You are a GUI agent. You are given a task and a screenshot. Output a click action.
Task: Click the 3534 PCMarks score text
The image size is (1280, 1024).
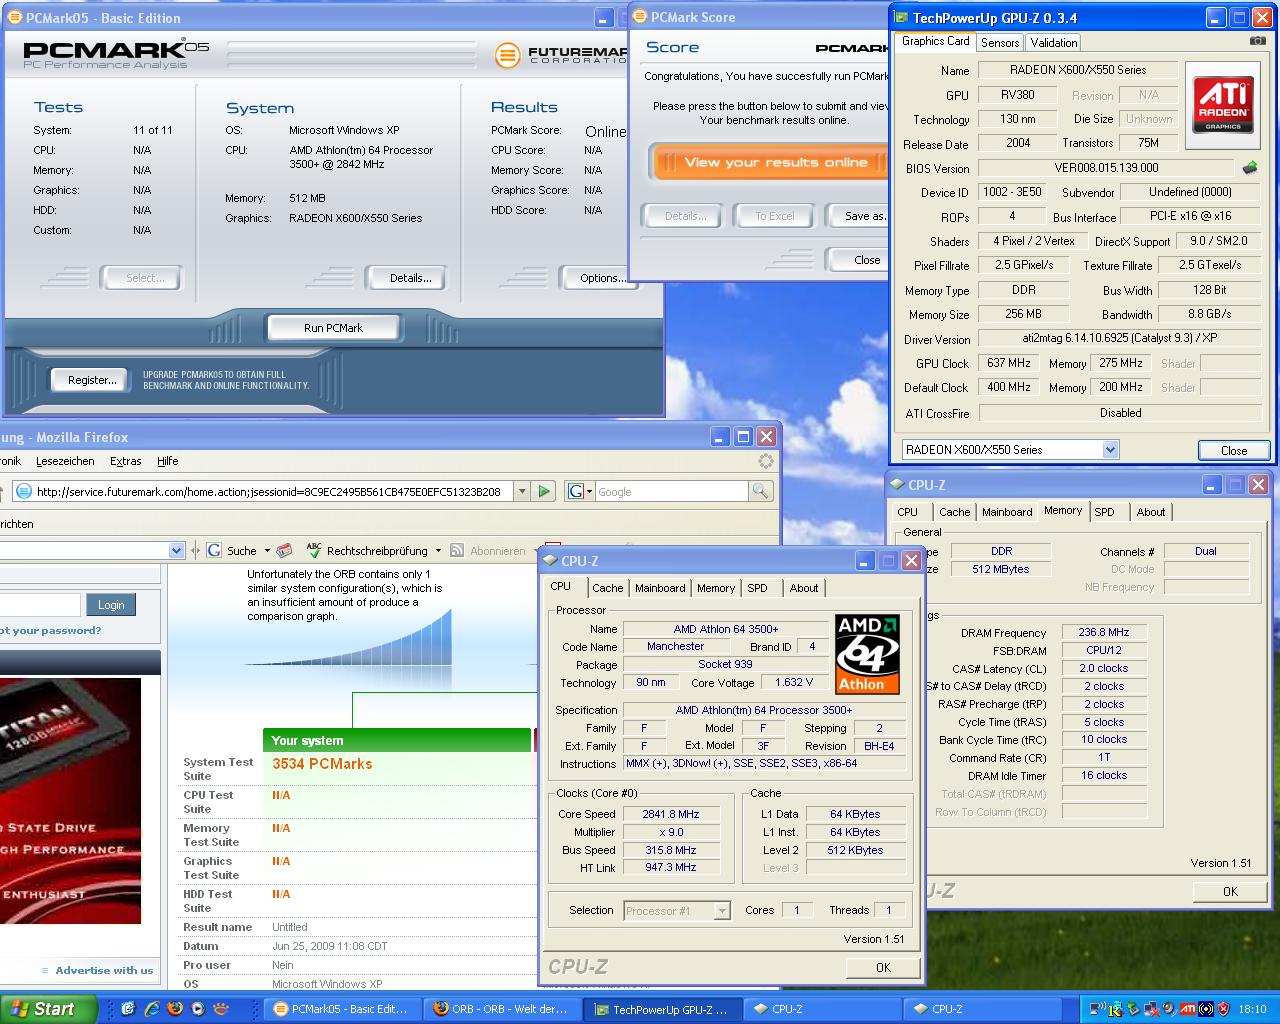coord(322,764)
